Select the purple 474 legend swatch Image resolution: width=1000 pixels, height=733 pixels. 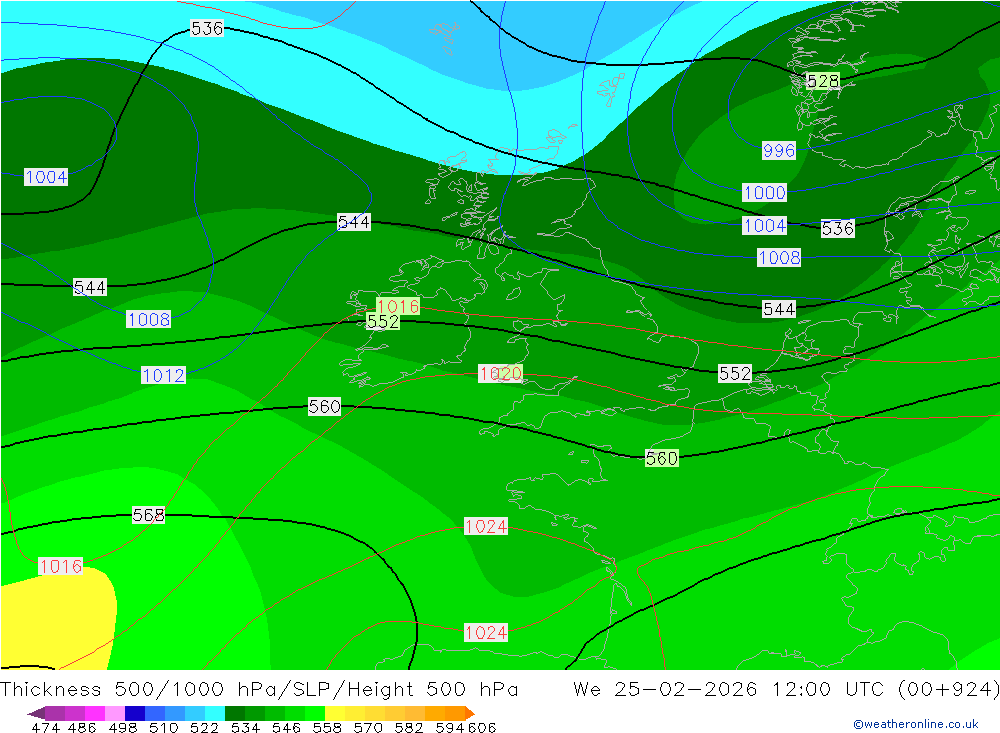pos(55,713)
